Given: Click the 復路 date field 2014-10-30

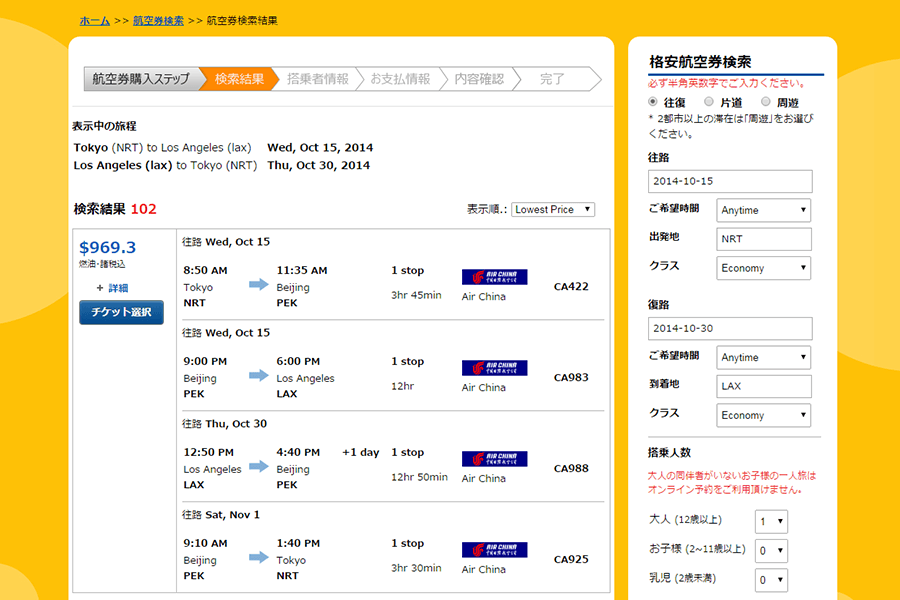Looking at the screenshot, I should [730, 328].
